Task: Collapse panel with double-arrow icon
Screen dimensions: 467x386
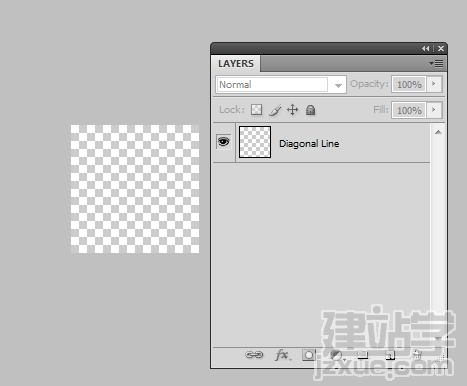Action: [x=425, y=49]
